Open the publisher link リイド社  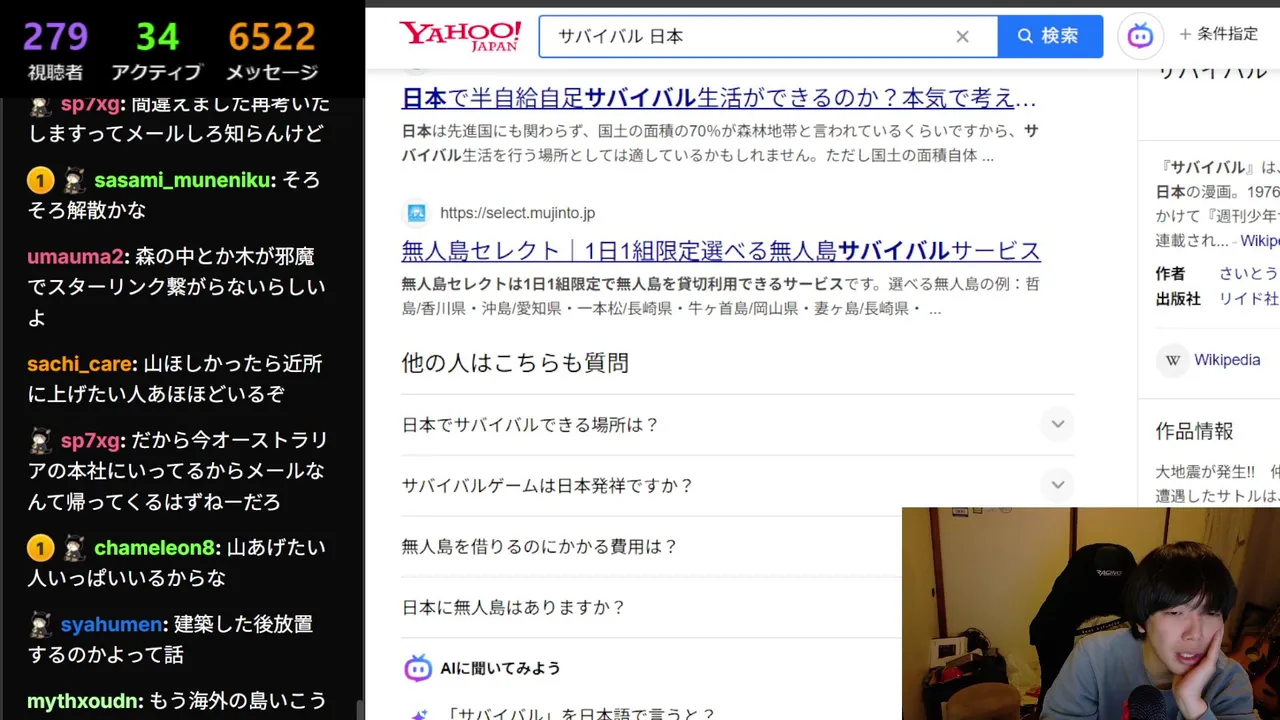[x=1249, y=298]
